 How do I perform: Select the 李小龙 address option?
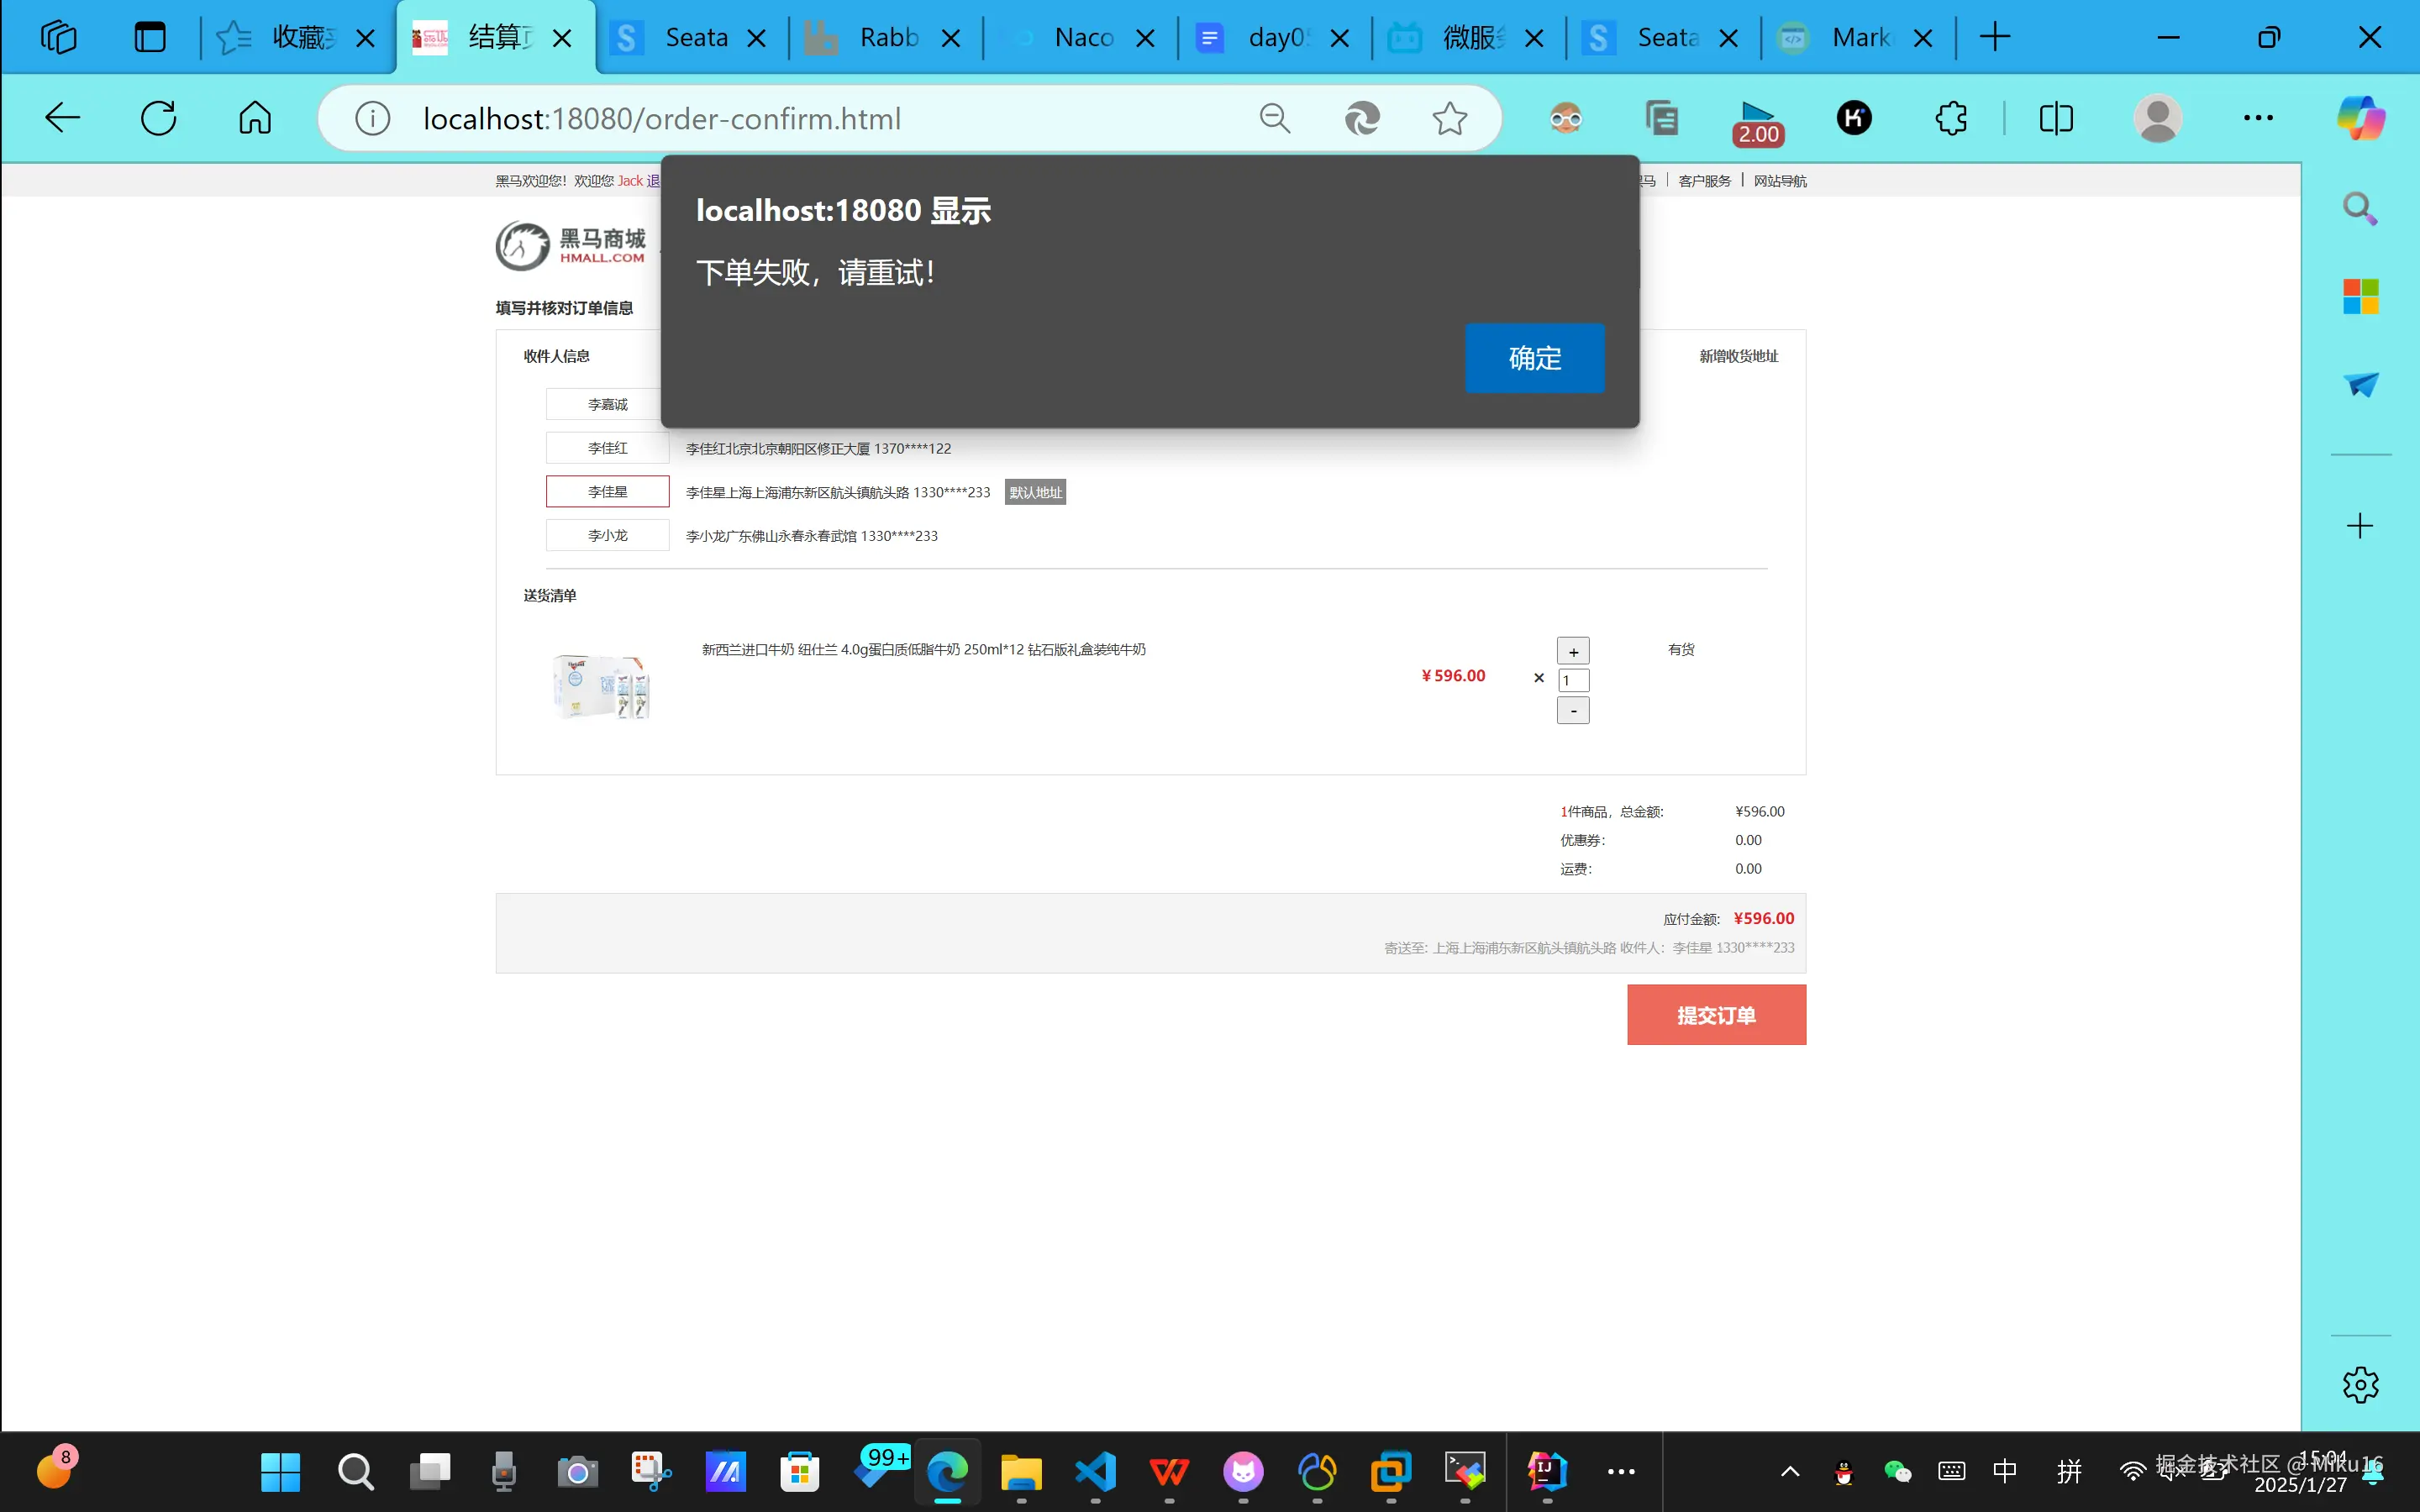pyautogui.click(x=607, y=535)
